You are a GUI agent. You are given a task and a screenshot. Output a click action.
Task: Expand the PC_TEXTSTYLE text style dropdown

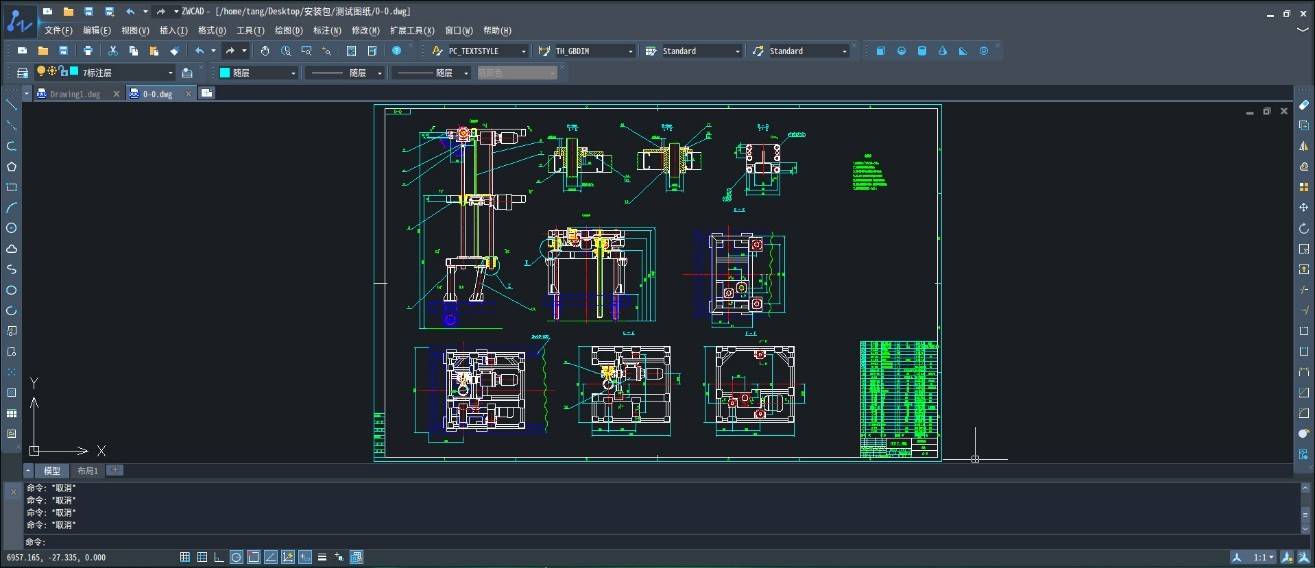point(479,50)
